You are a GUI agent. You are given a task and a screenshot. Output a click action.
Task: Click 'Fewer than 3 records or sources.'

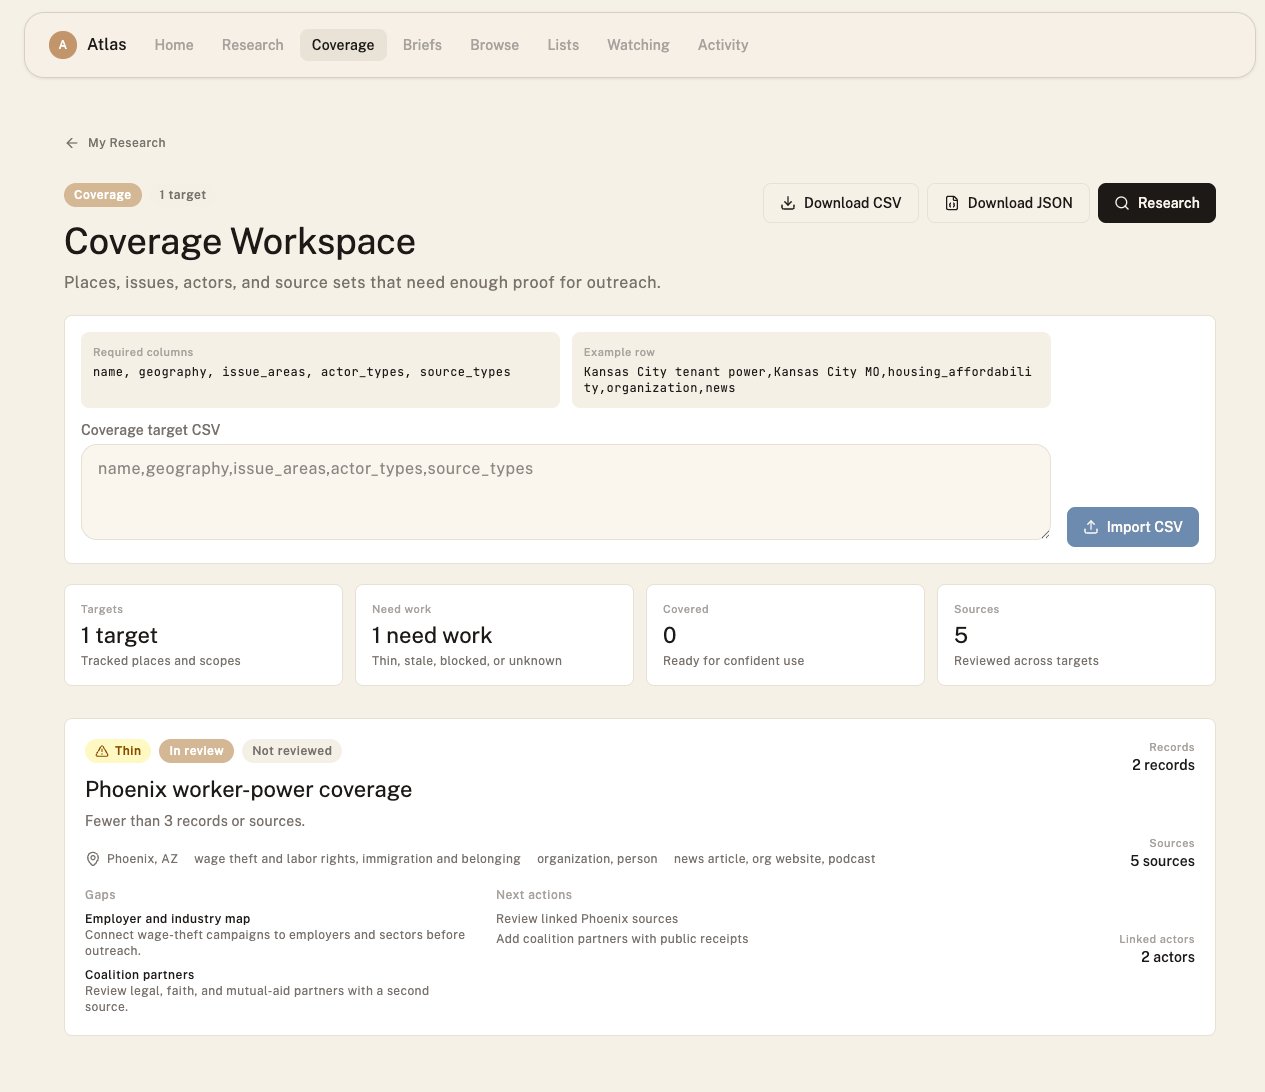click(x=195, y=821)
